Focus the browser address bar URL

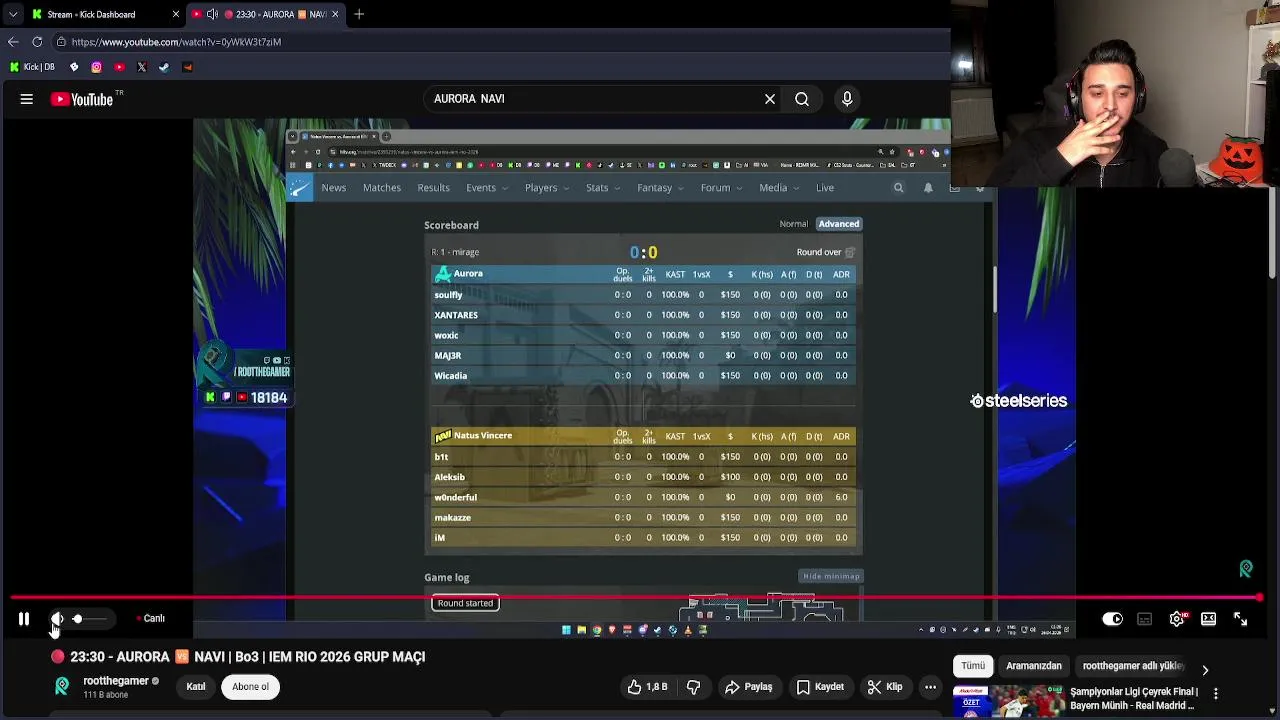(x=176, y=42)
